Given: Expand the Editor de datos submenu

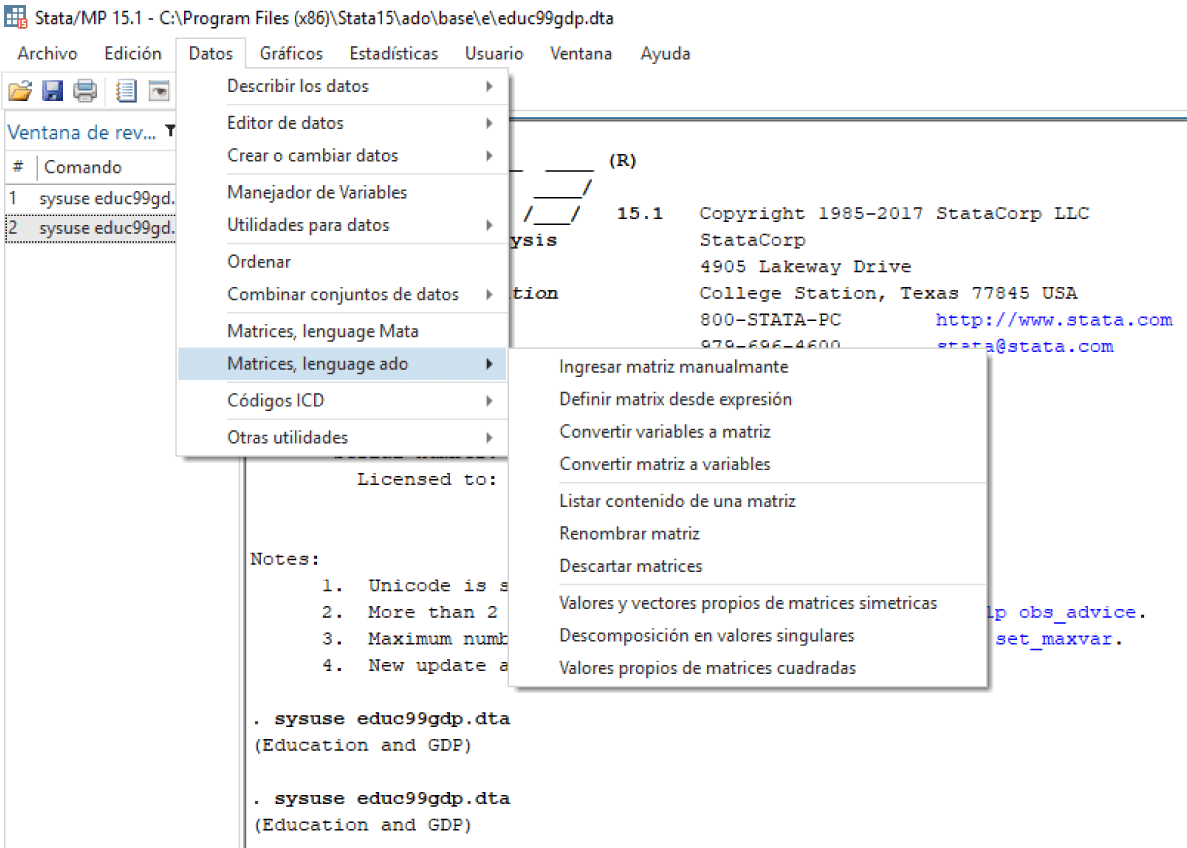Looking at the screenshot, I should pyautogui.click(x=342, y=123).
